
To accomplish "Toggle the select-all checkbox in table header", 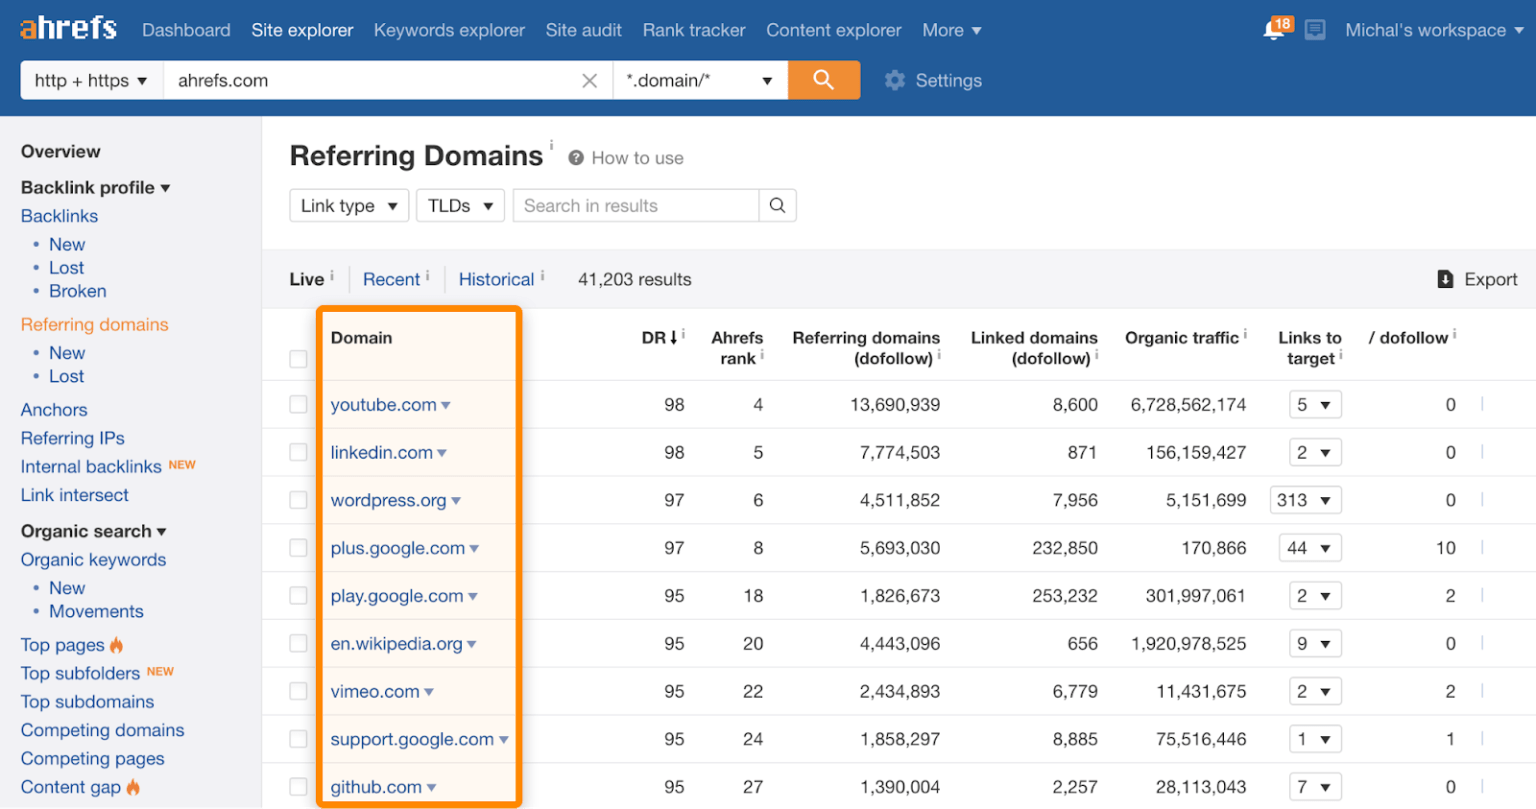I will (298, 358).
